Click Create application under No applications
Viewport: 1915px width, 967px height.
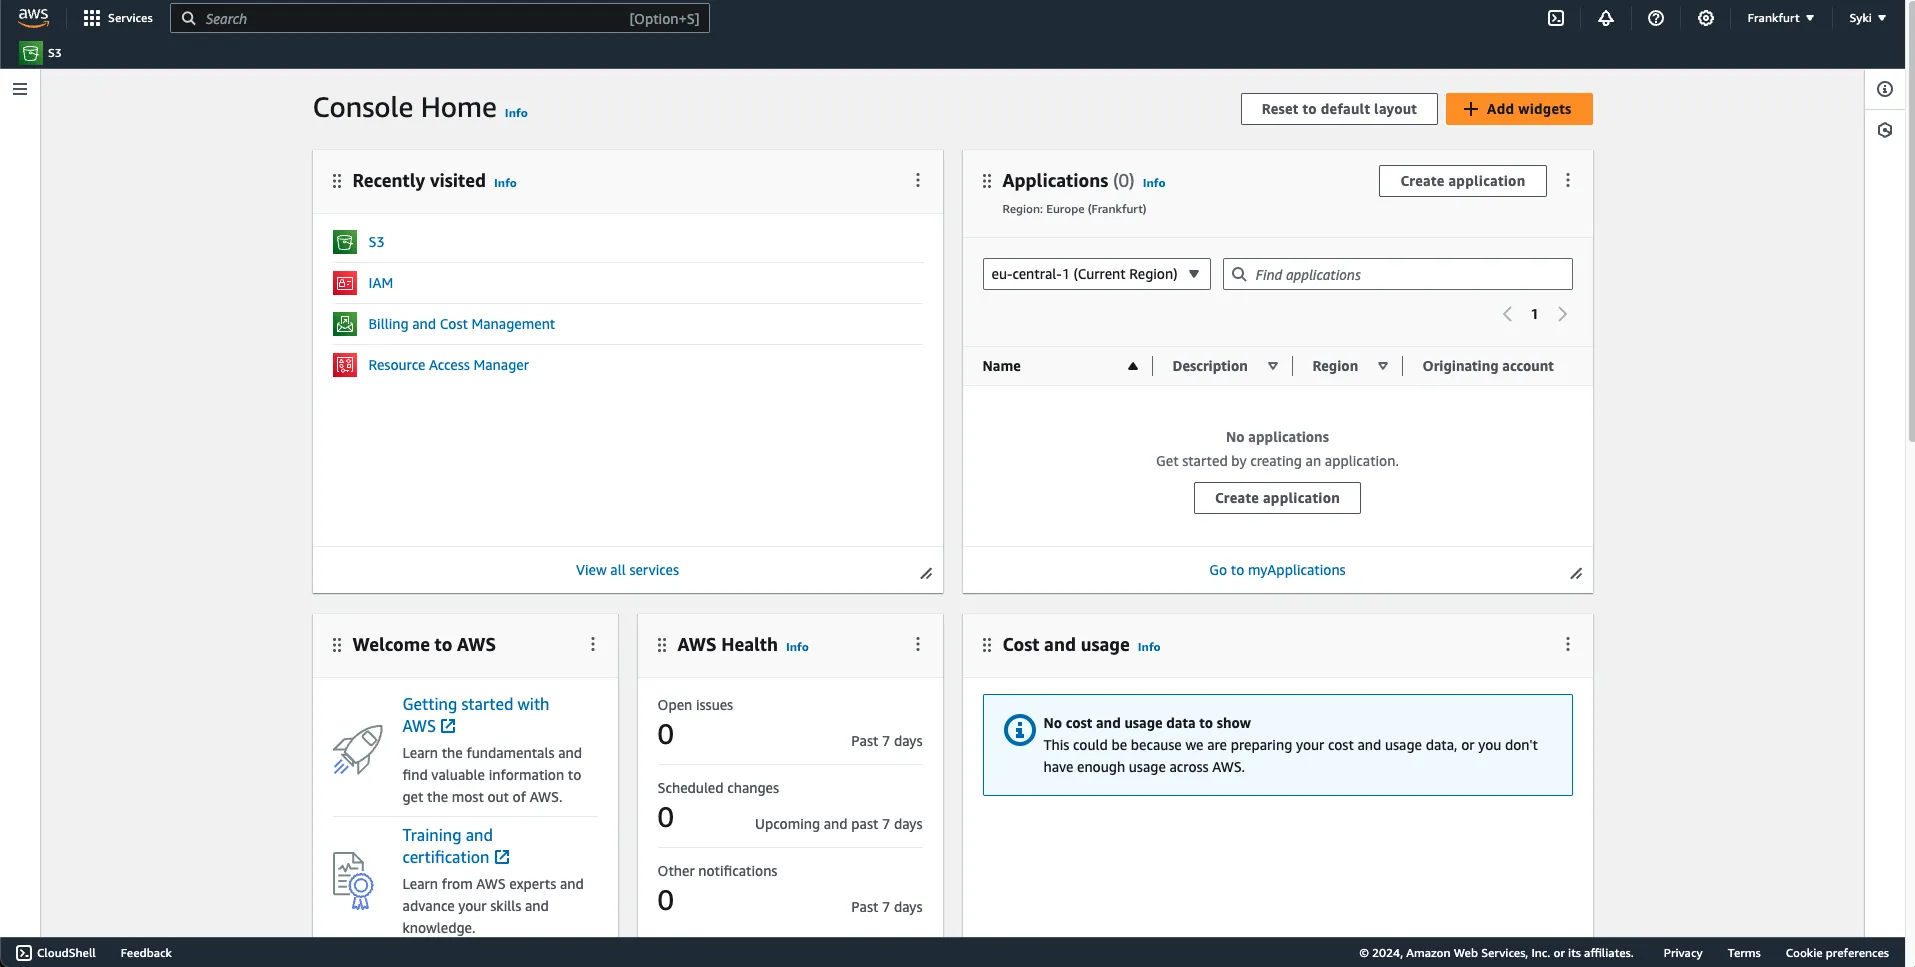click(1277, 498)
